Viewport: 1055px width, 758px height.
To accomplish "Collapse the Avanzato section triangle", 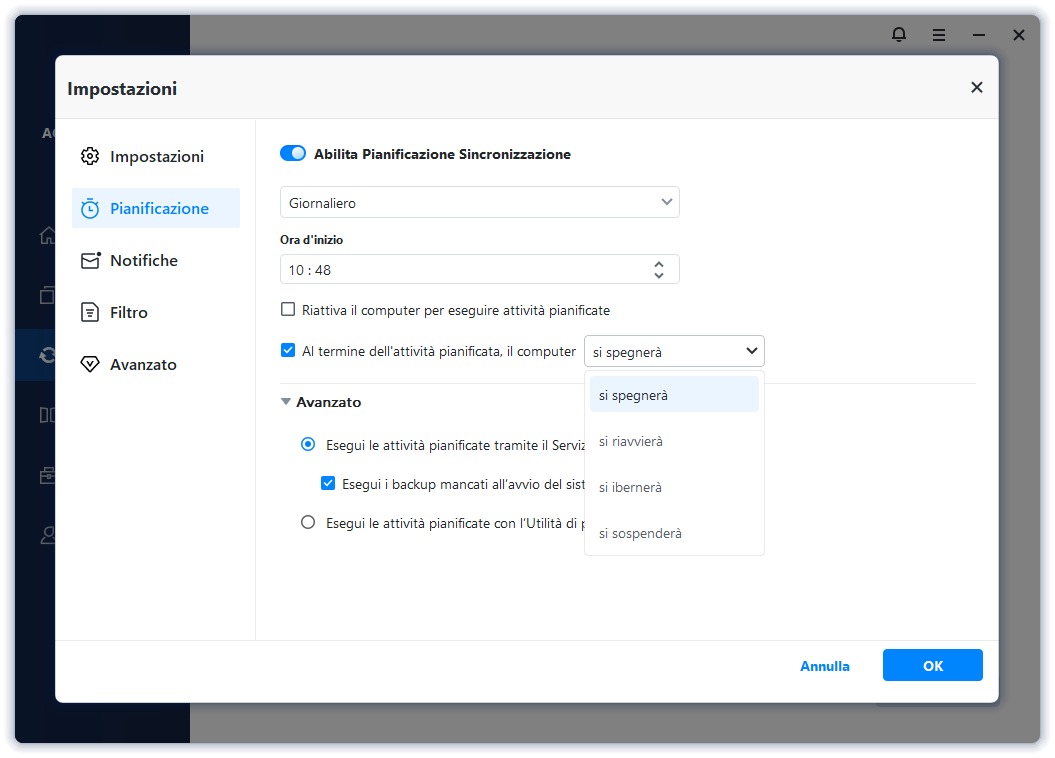I will 286,402.
